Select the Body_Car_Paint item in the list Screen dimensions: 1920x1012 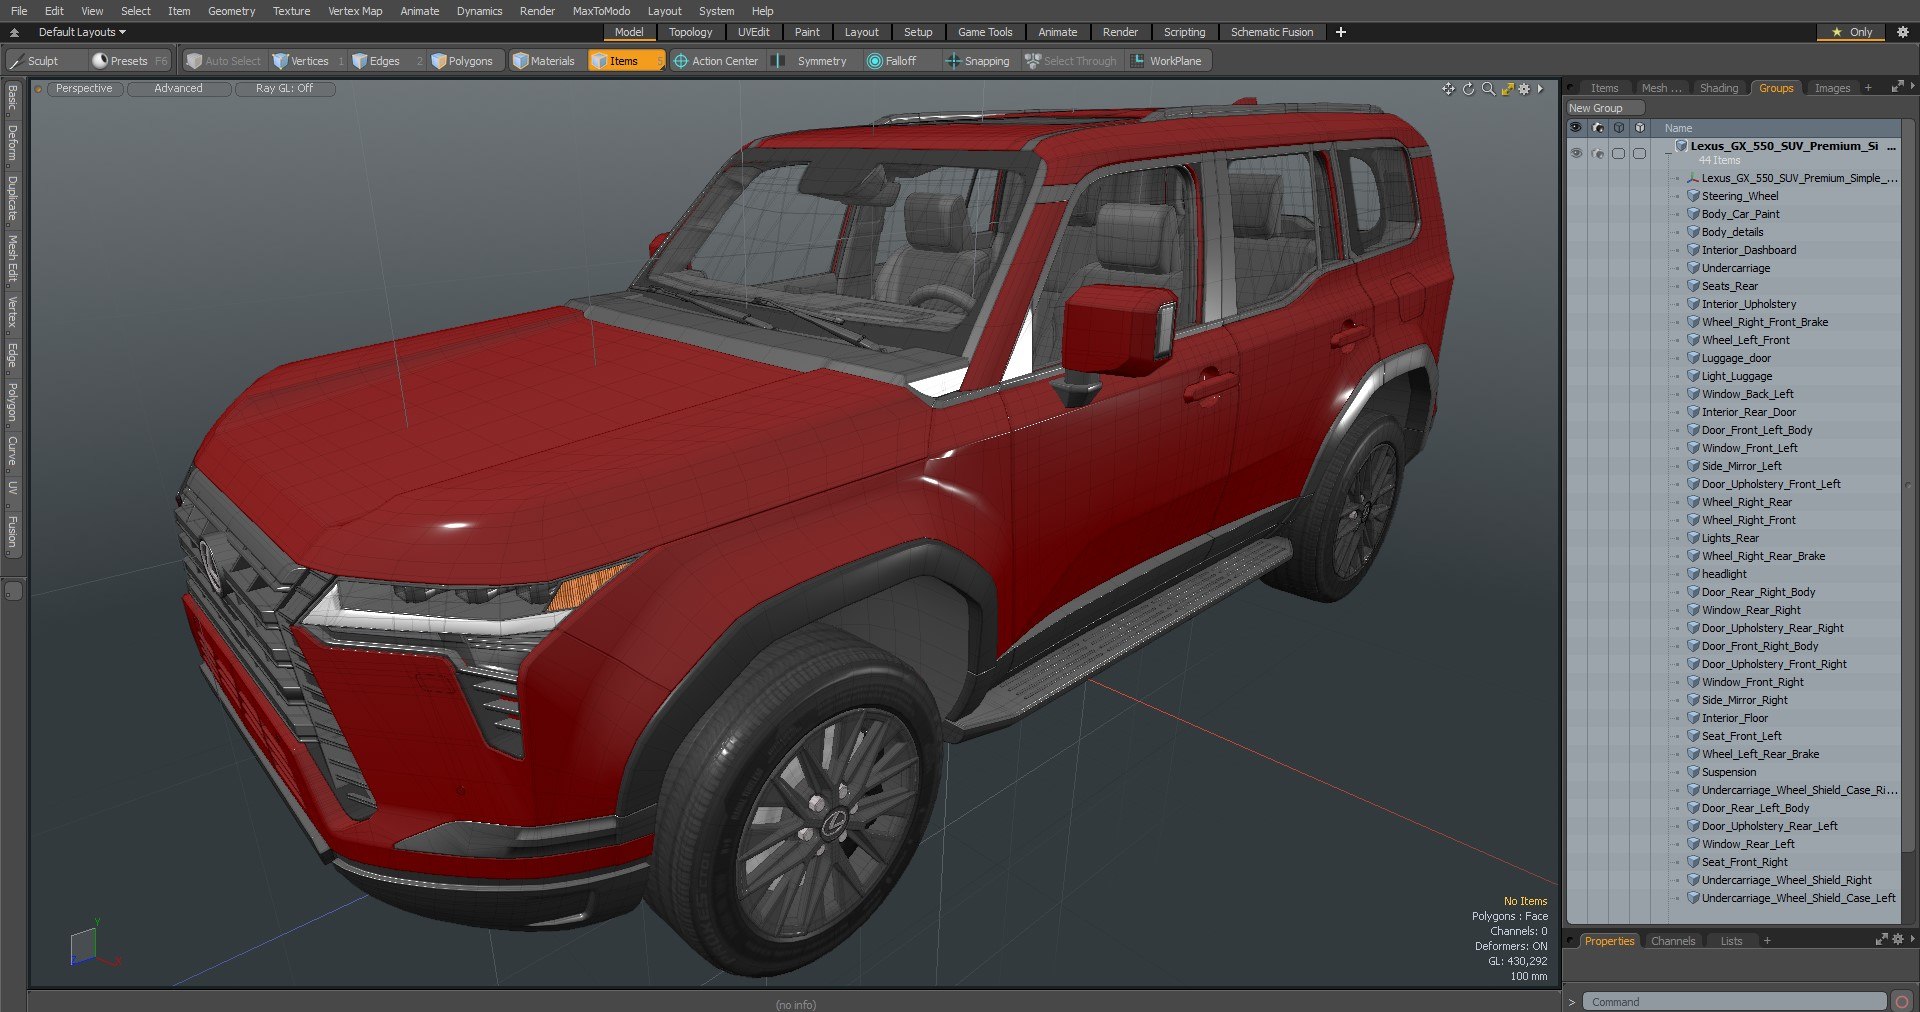[x=1740, y=214]
